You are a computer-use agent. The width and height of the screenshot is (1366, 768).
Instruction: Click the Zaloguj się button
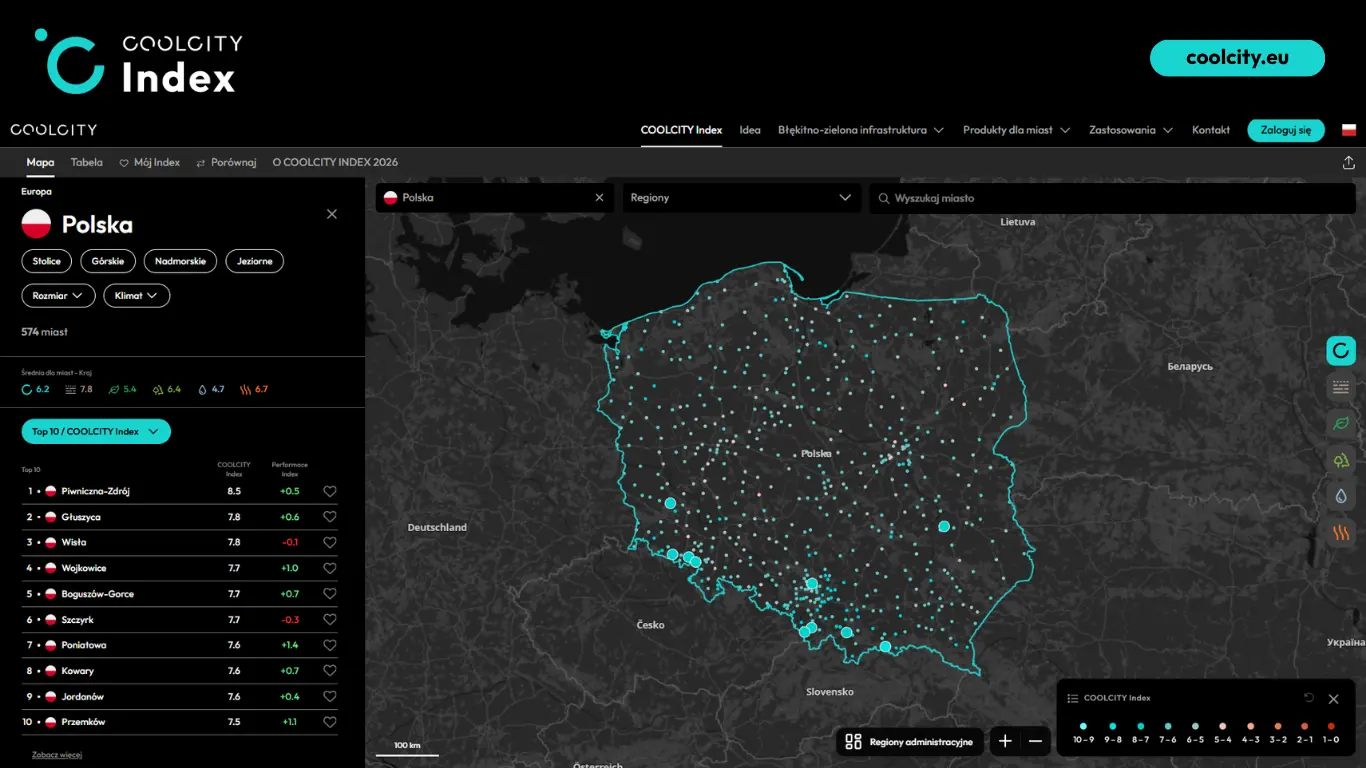pos(1286,130)
